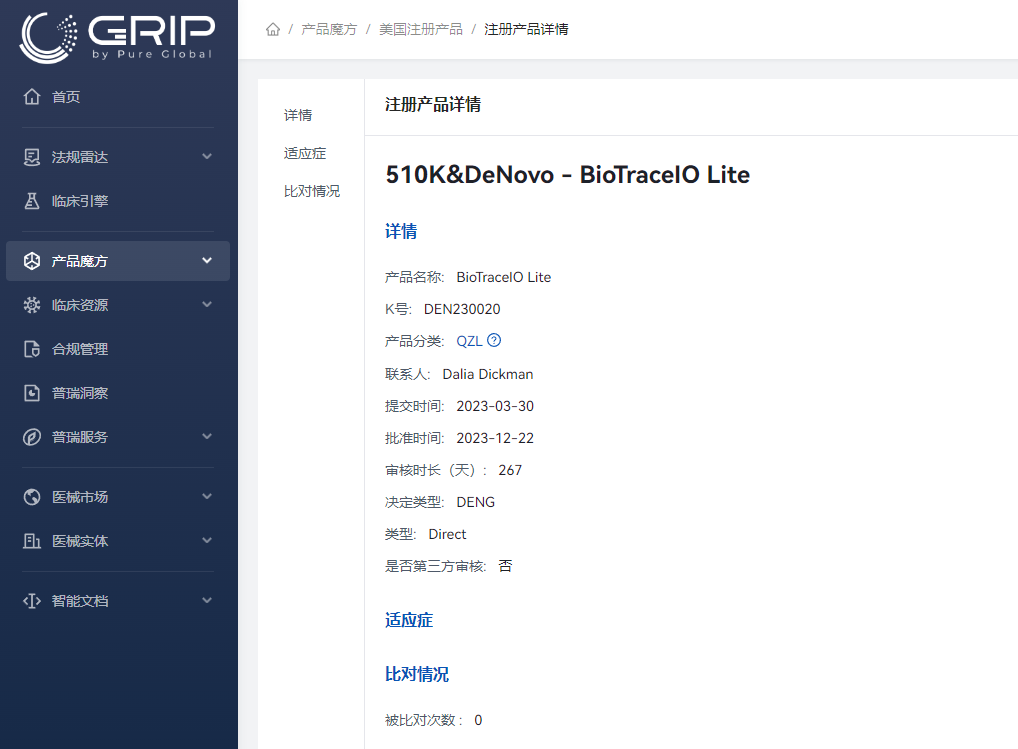Click 产品魔方 in the breadcrumb
The height and width of the screenshot is (749, 1018).
(x=329, y=29)
